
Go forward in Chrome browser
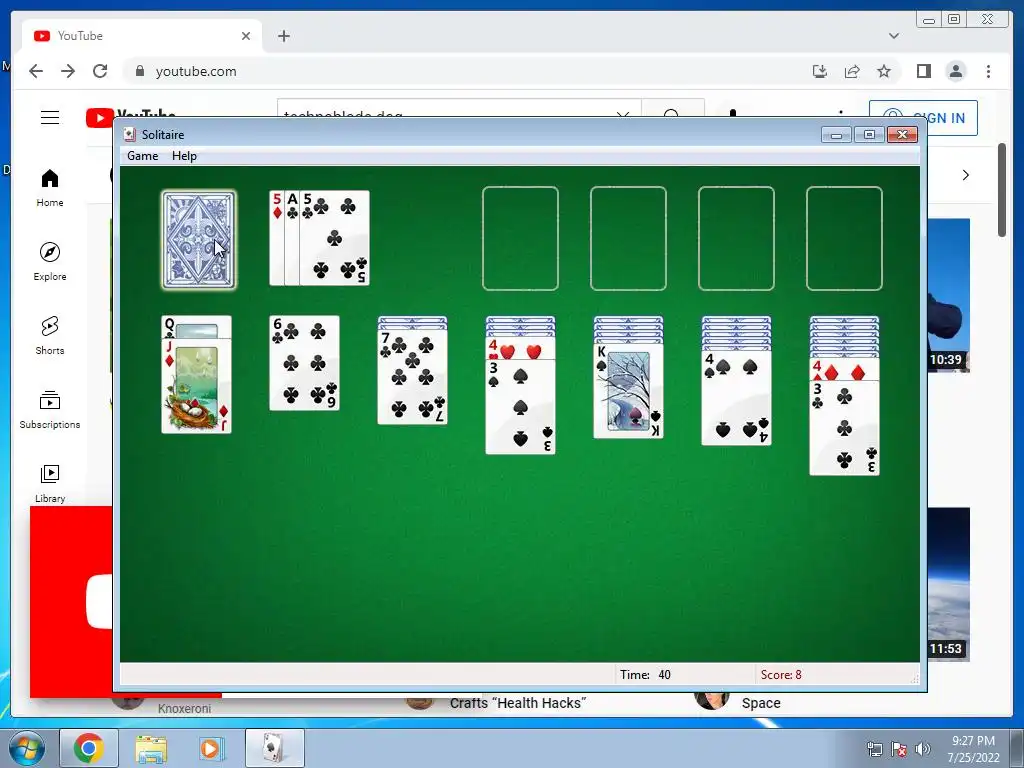coord(68,71)
